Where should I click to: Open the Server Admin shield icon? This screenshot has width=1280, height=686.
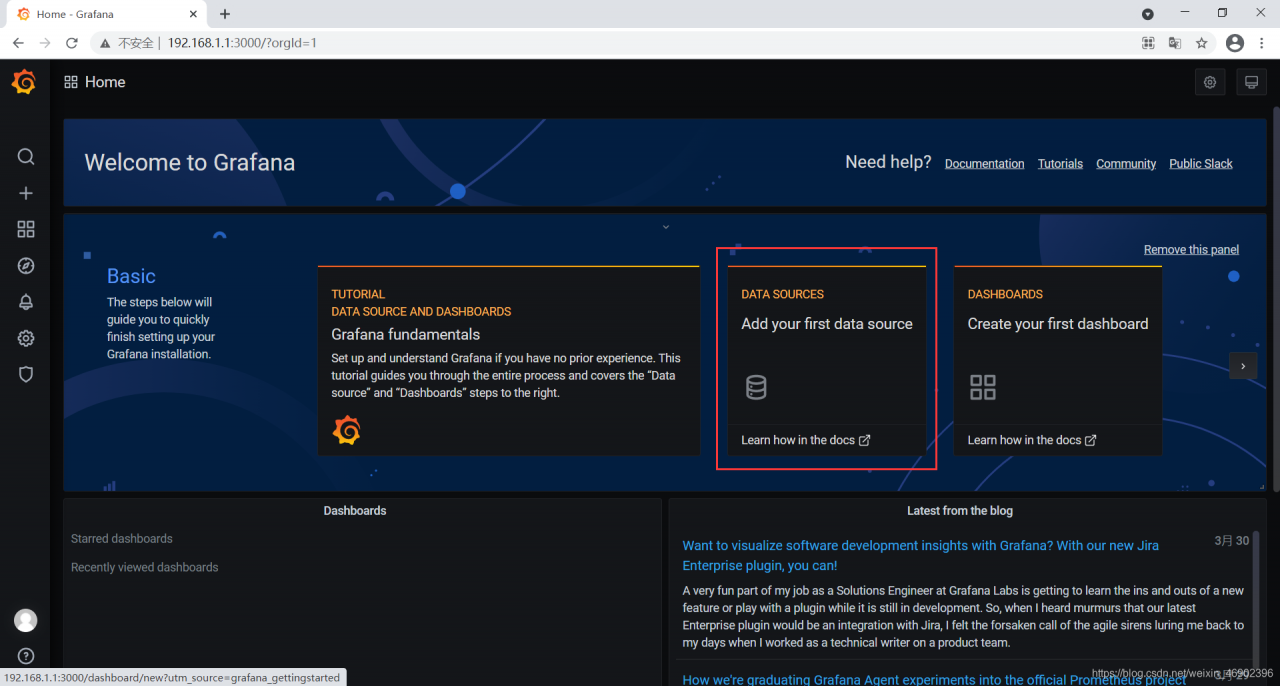click(x=26, y=374)
